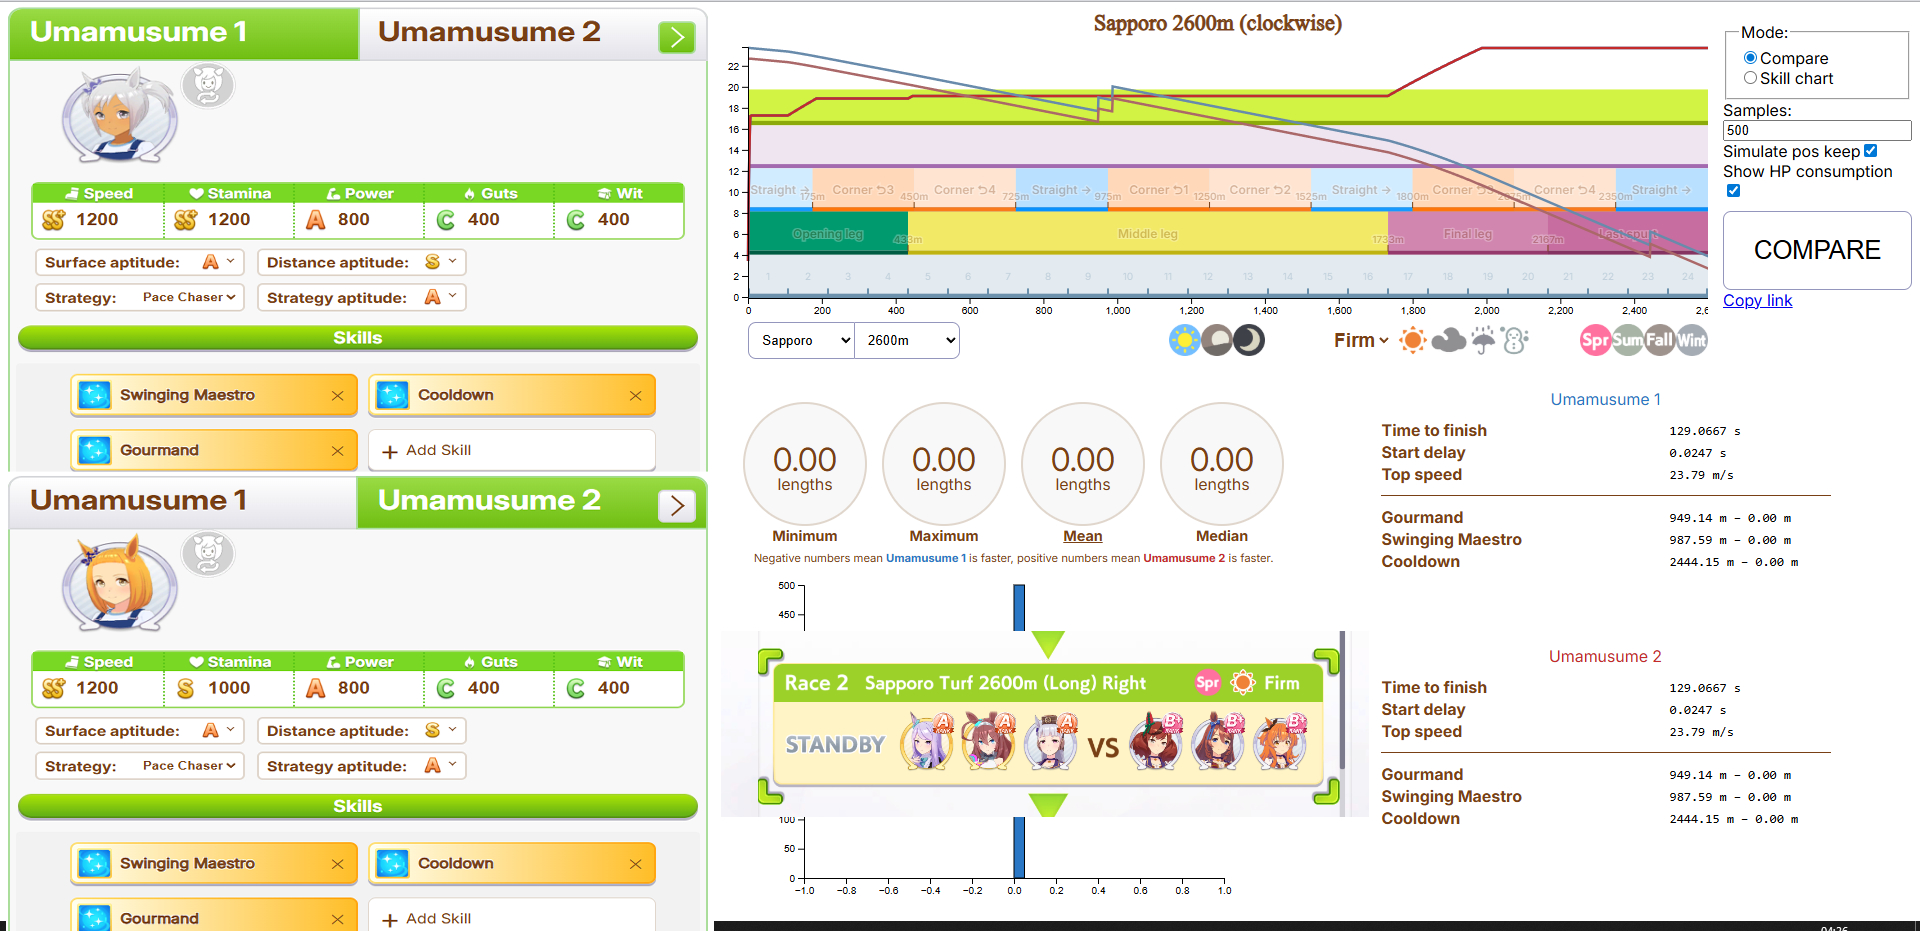This screenshot has height=931, width=1920.
Task: Click the mood icon beside bottom portrait
Action: click(208, 553)
